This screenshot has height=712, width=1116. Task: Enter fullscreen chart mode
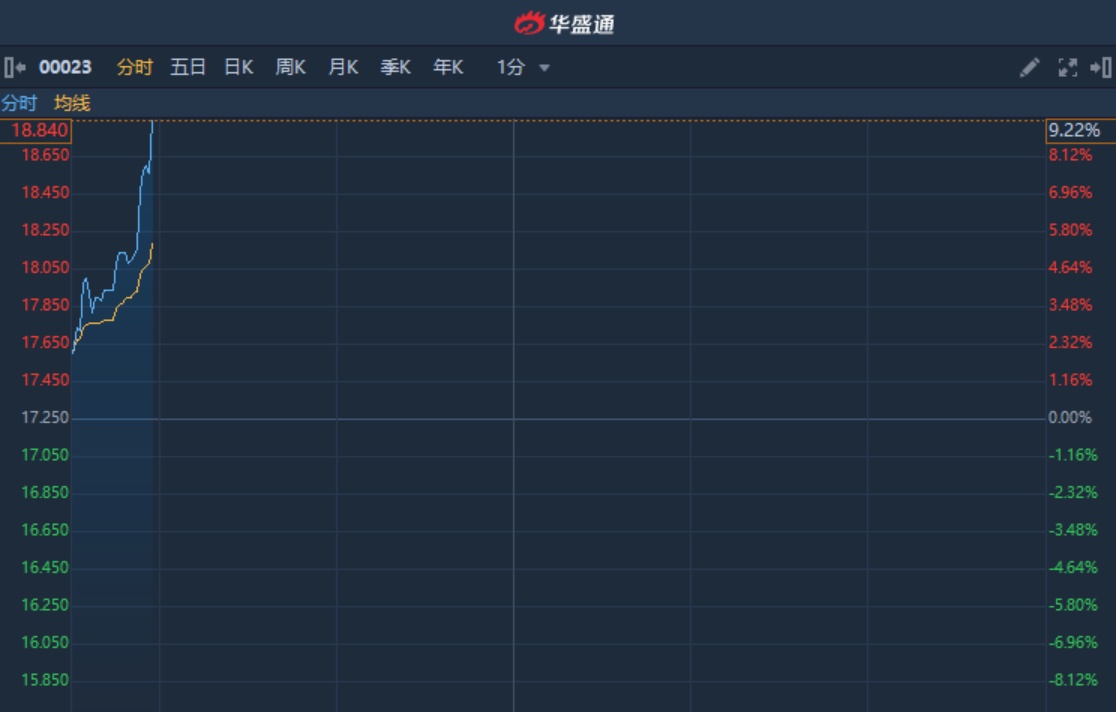1068,68
